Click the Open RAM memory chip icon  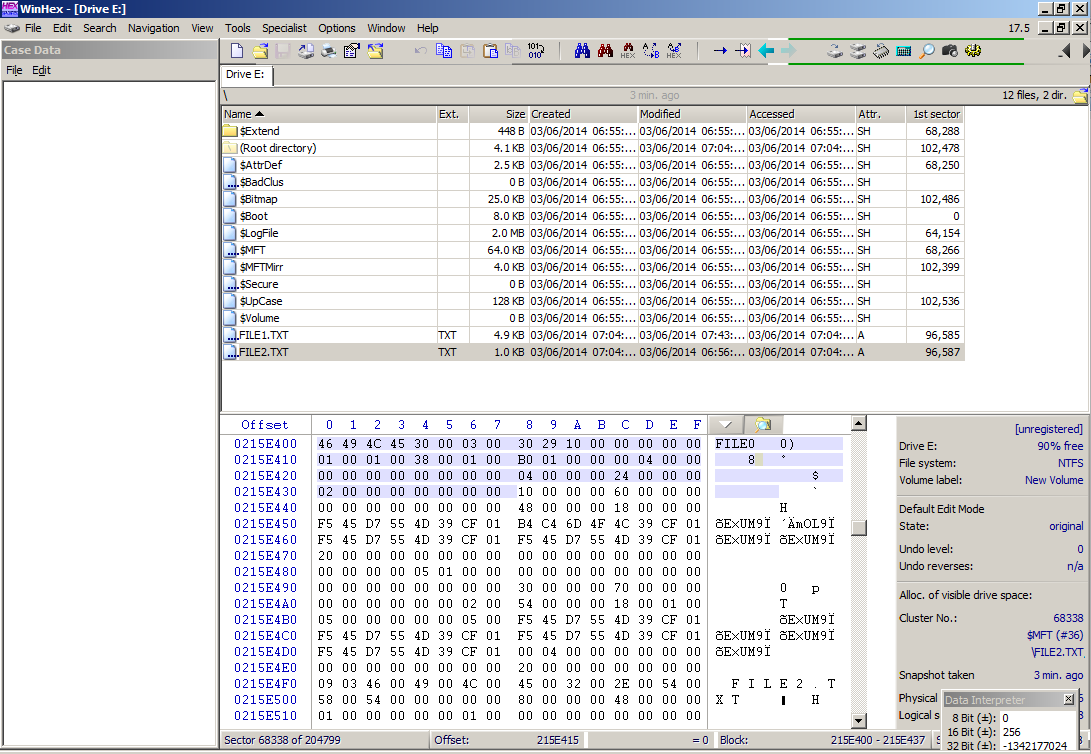[881, 51]
